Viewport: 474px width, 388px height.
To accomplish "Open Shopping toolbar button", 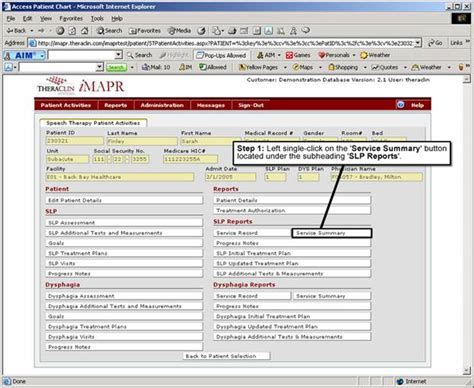I will tap(343, 67).
